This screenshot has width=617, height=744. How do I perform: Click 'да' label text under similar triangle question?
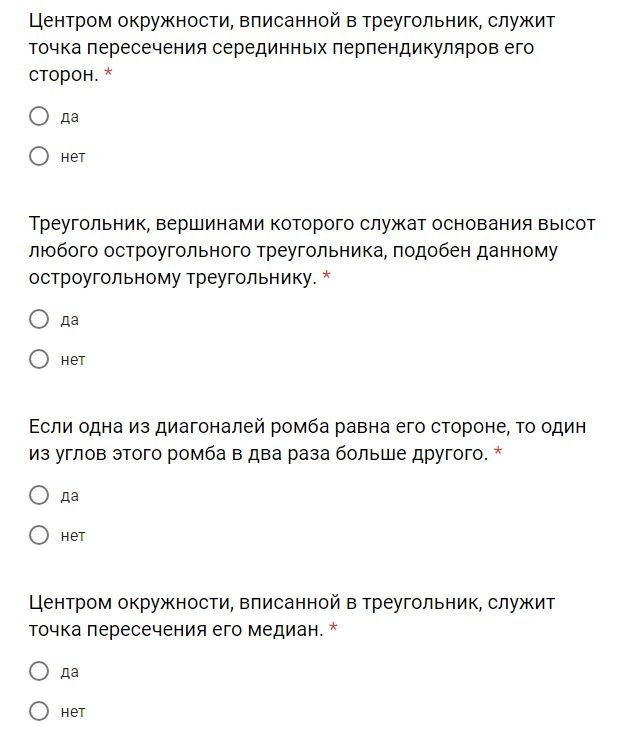pyautogui.click(x=70, y=320)
